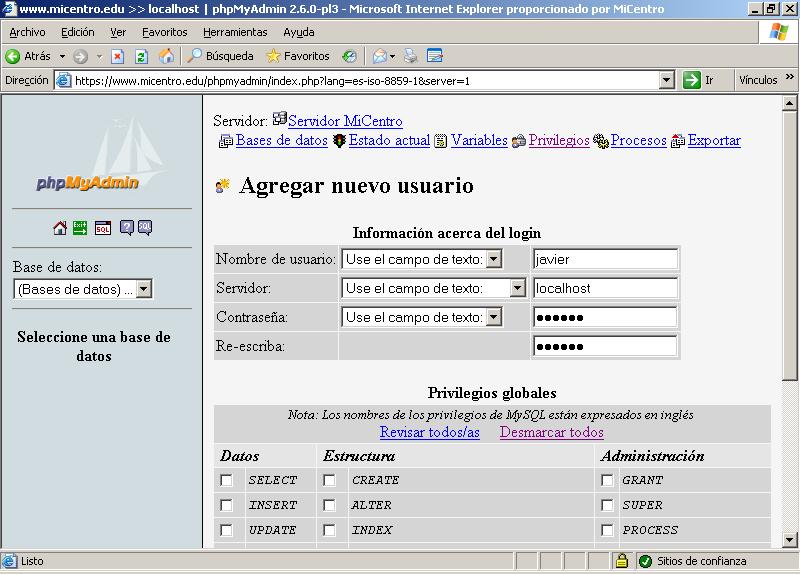Viewport: 800px width, 574px height.
Task: Click the green Exit logout icon in sidebar
Action: [80, 228]
